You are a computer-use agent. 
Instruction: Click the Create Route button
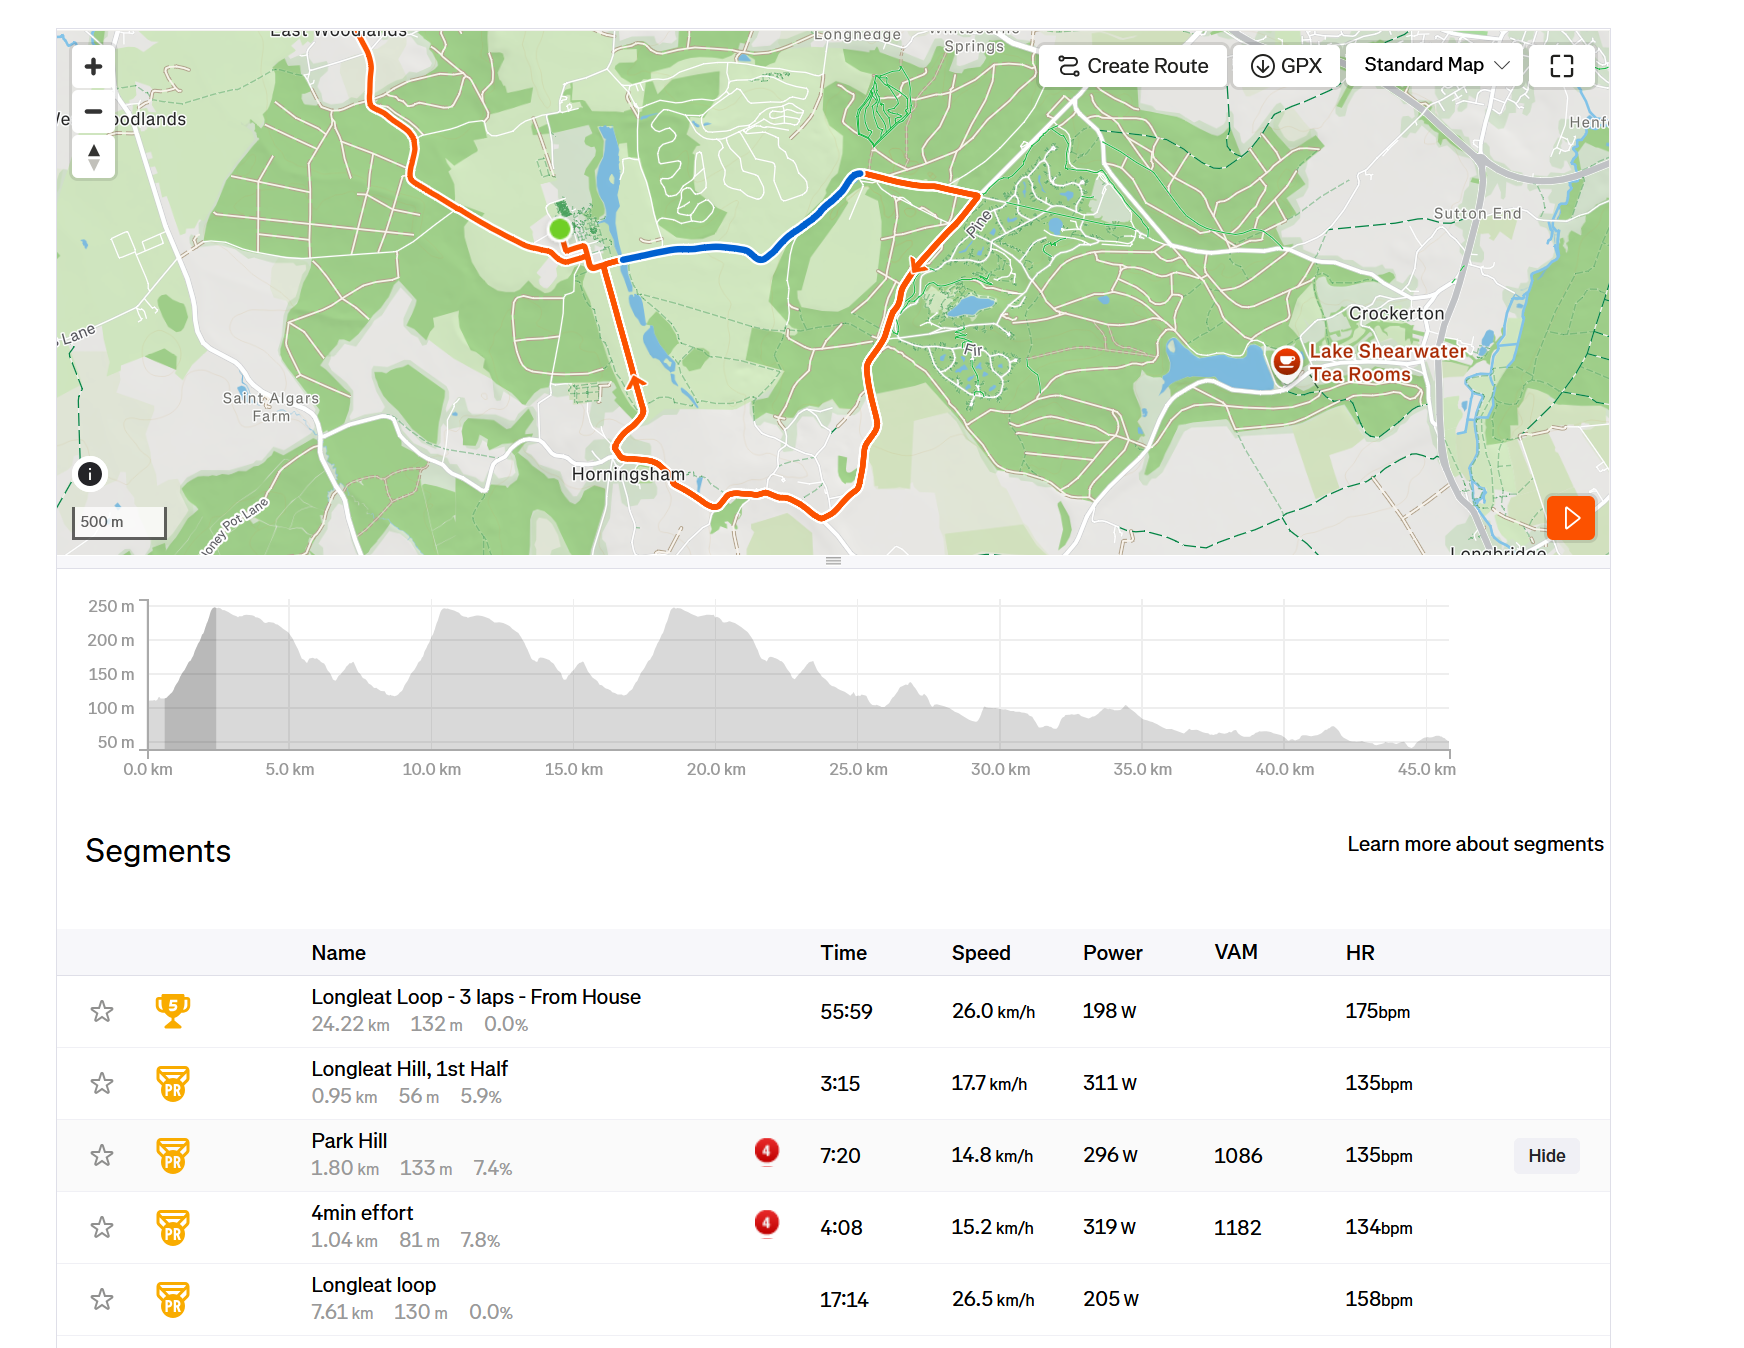[x=1133, y=66]
